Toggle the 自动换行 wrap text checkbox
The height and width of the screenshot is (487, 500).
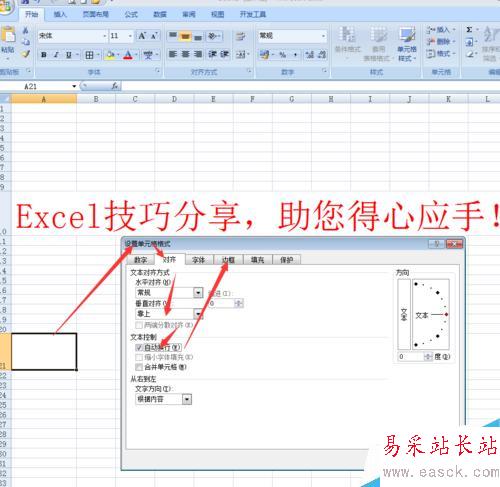pyautogui.click(x=139, y=347)
